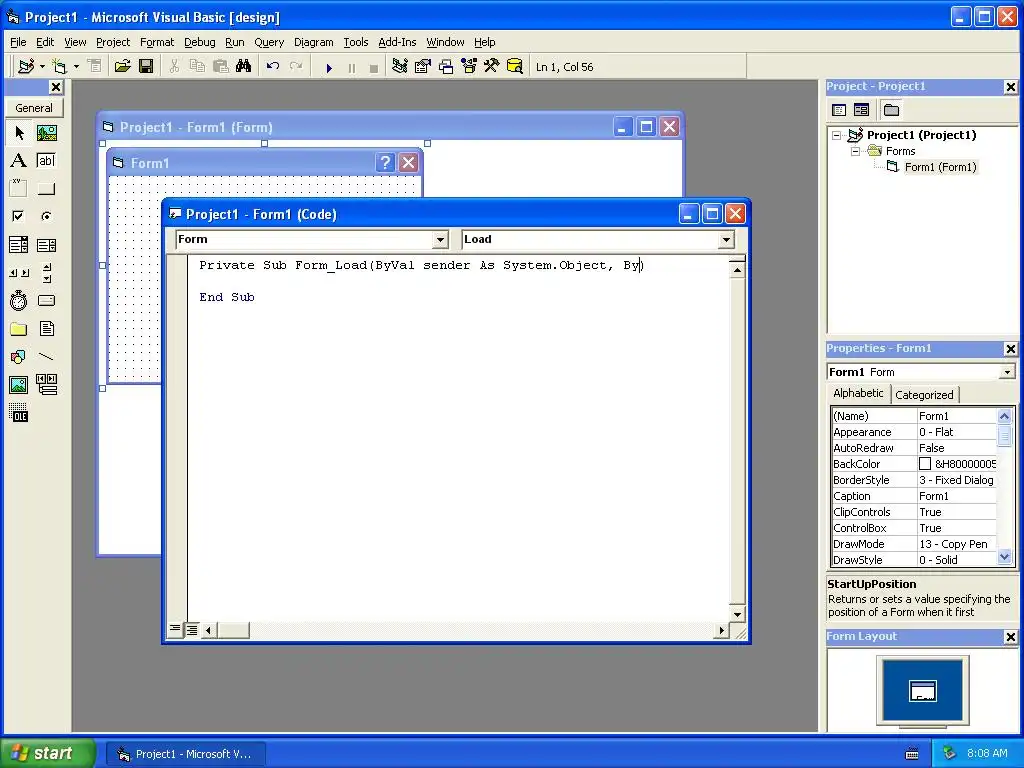Open Add Form dropdown arrow
The height and width of the screenshot is (768, 1024).
pyautogui.click(x=76, y=67)
